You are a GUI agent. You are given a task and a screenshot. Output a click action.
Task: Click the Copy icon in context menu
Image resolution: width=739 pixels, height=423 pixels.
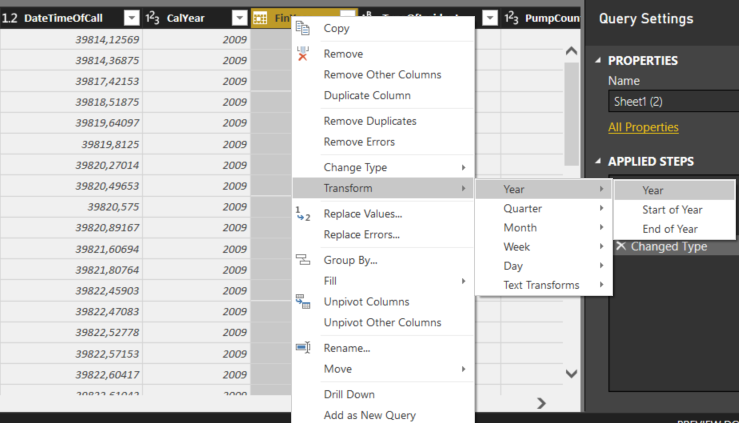pos(303,28)
